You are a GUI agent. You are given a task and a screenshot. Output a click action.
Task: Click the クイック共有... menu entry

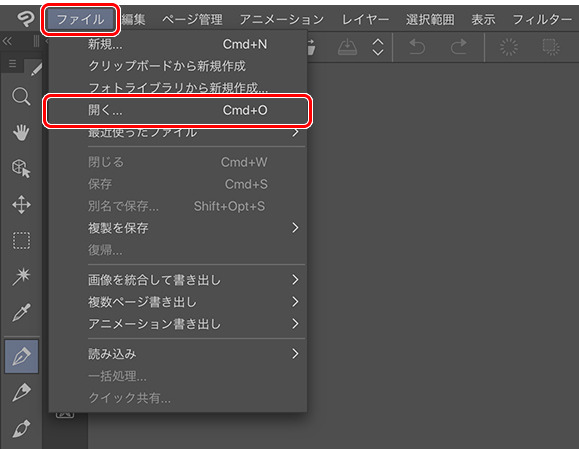click(178, 398)
